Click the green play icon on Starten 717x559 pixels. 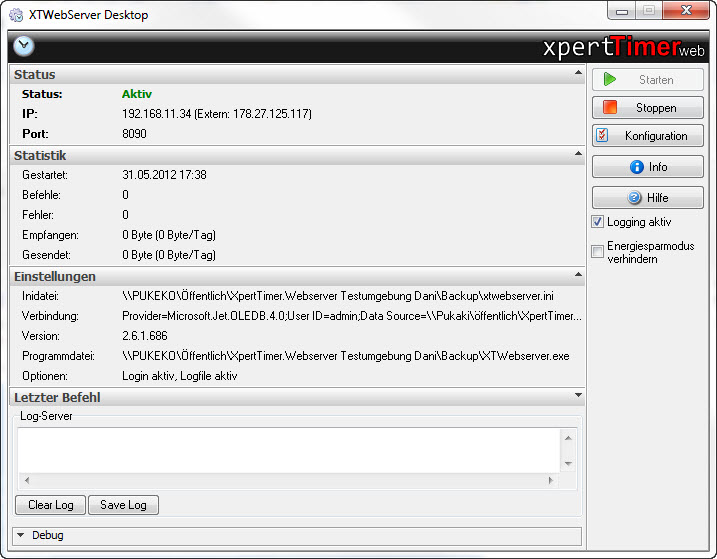point(610,79)
